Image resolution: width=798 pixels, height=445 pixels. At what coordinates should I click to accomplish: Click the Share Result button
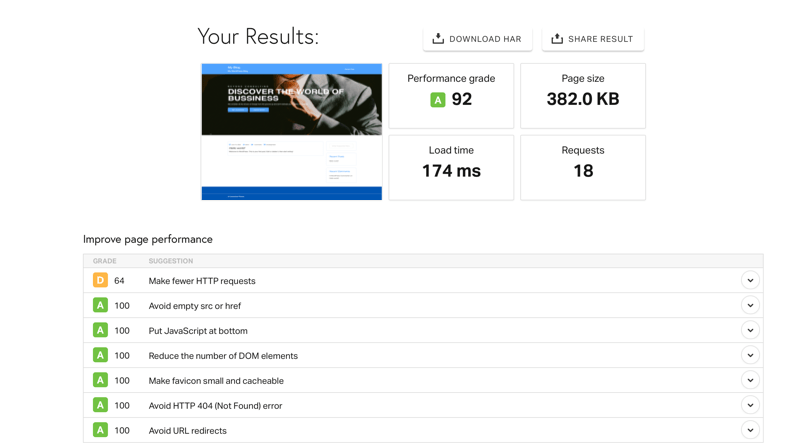[593, 39]
